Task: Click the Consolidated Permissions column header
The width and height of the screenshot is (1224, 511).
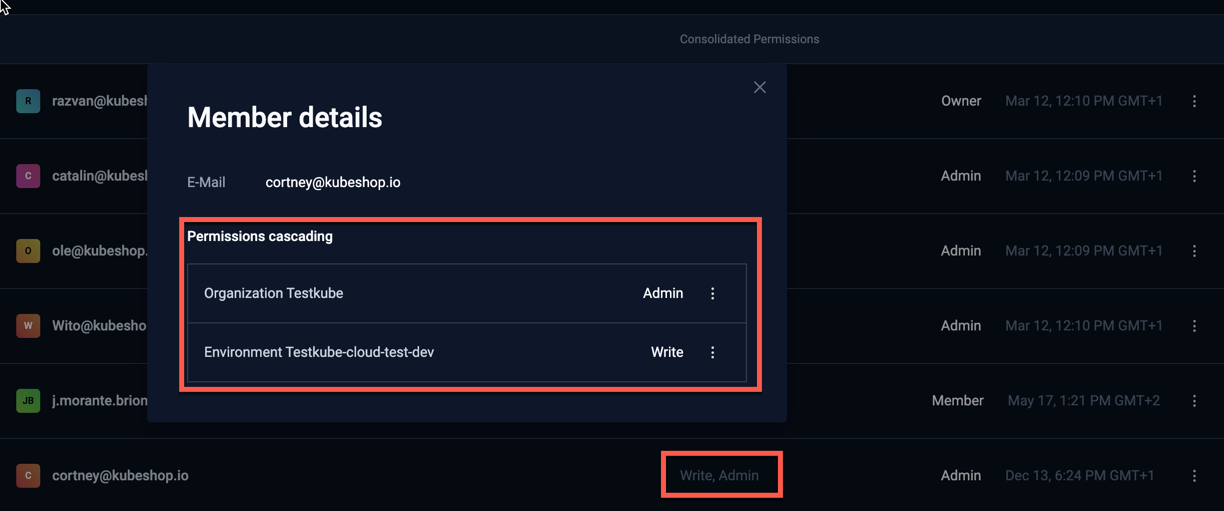Action: (x=749, y=40)
